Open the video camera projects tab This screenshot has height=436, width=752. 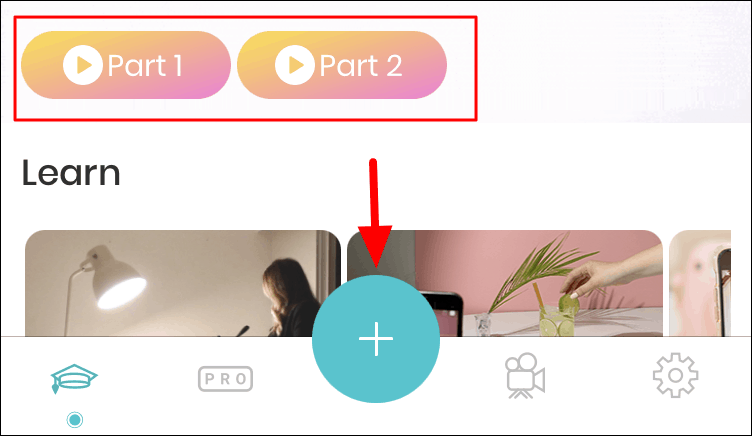click(x=525, y=376)
